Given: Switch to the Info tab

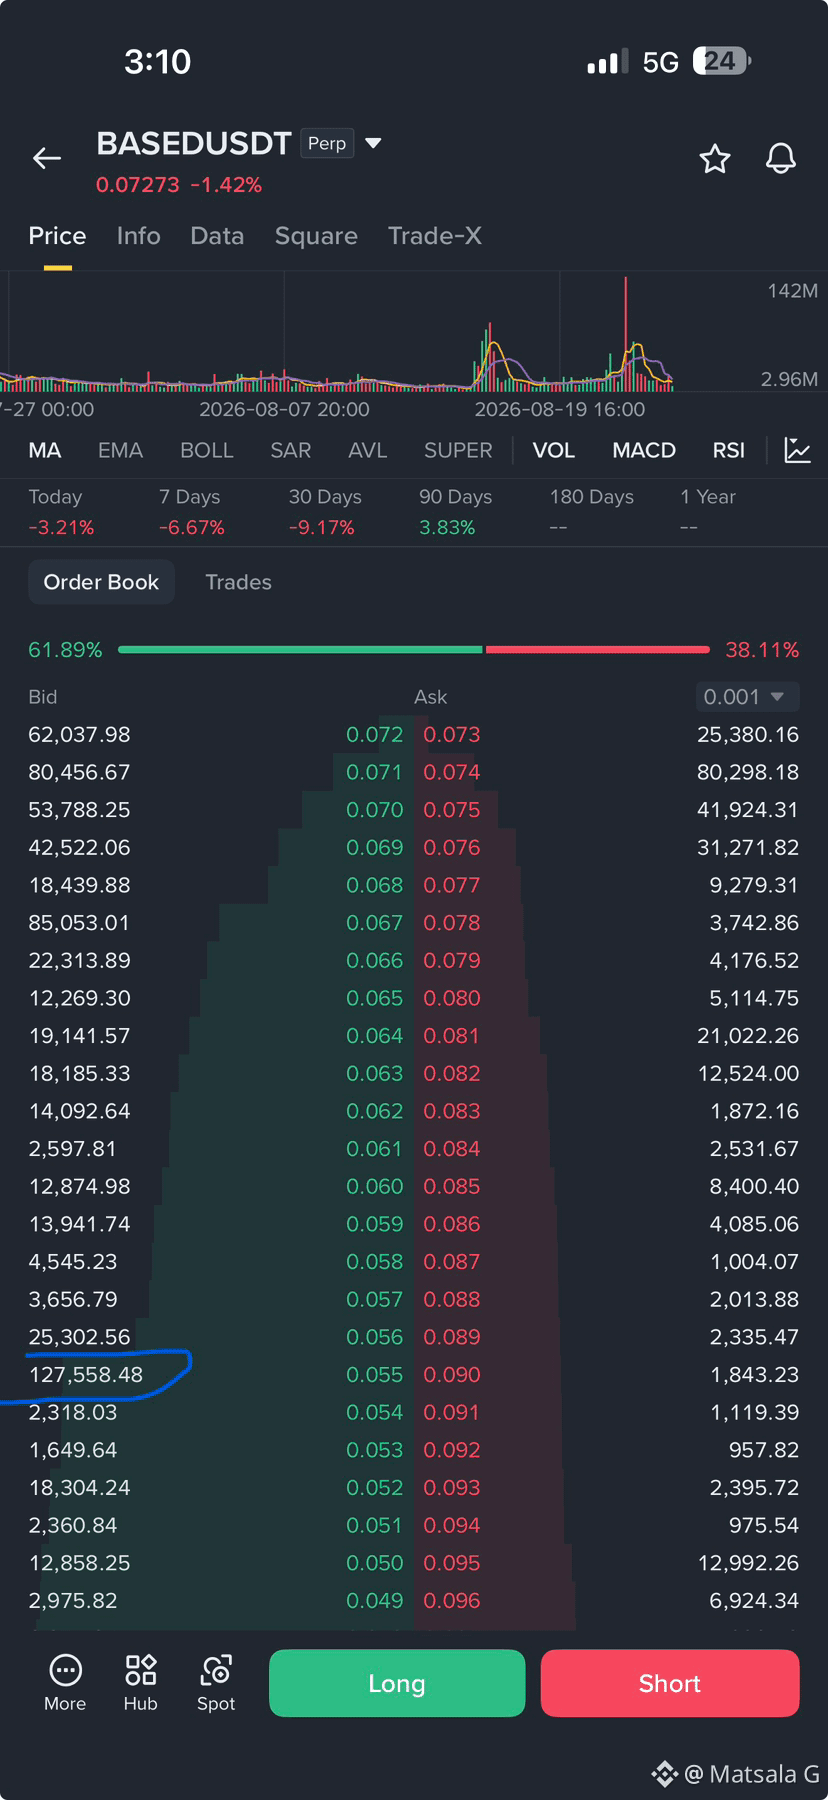Looking at the screenshot, I should [138, 236].
